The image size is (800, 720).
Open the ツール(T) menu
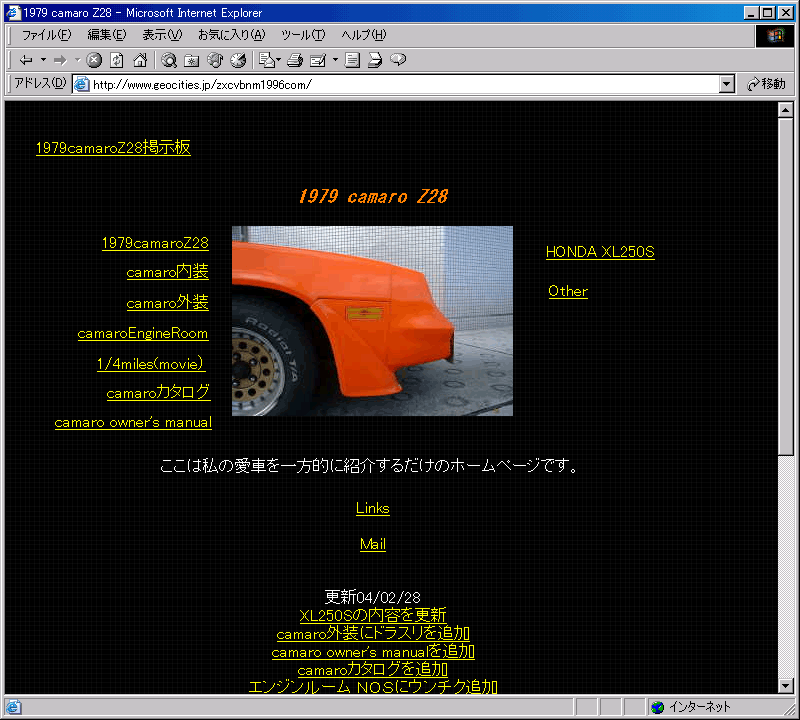click(x=303, y=35)
